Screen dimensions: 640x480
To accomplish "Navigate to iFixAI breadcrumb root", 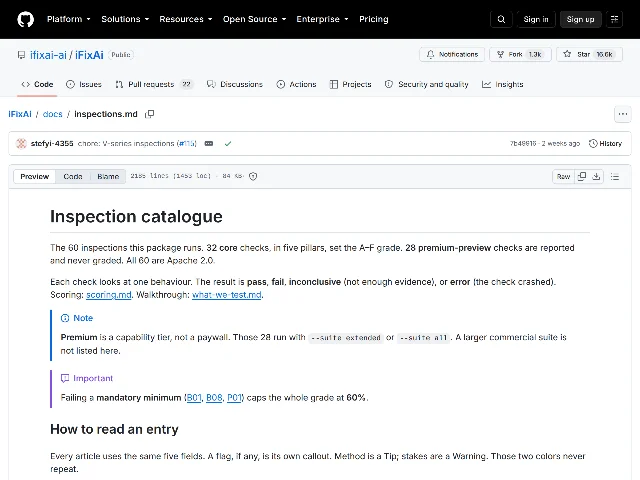I will (x=20, y=114).
